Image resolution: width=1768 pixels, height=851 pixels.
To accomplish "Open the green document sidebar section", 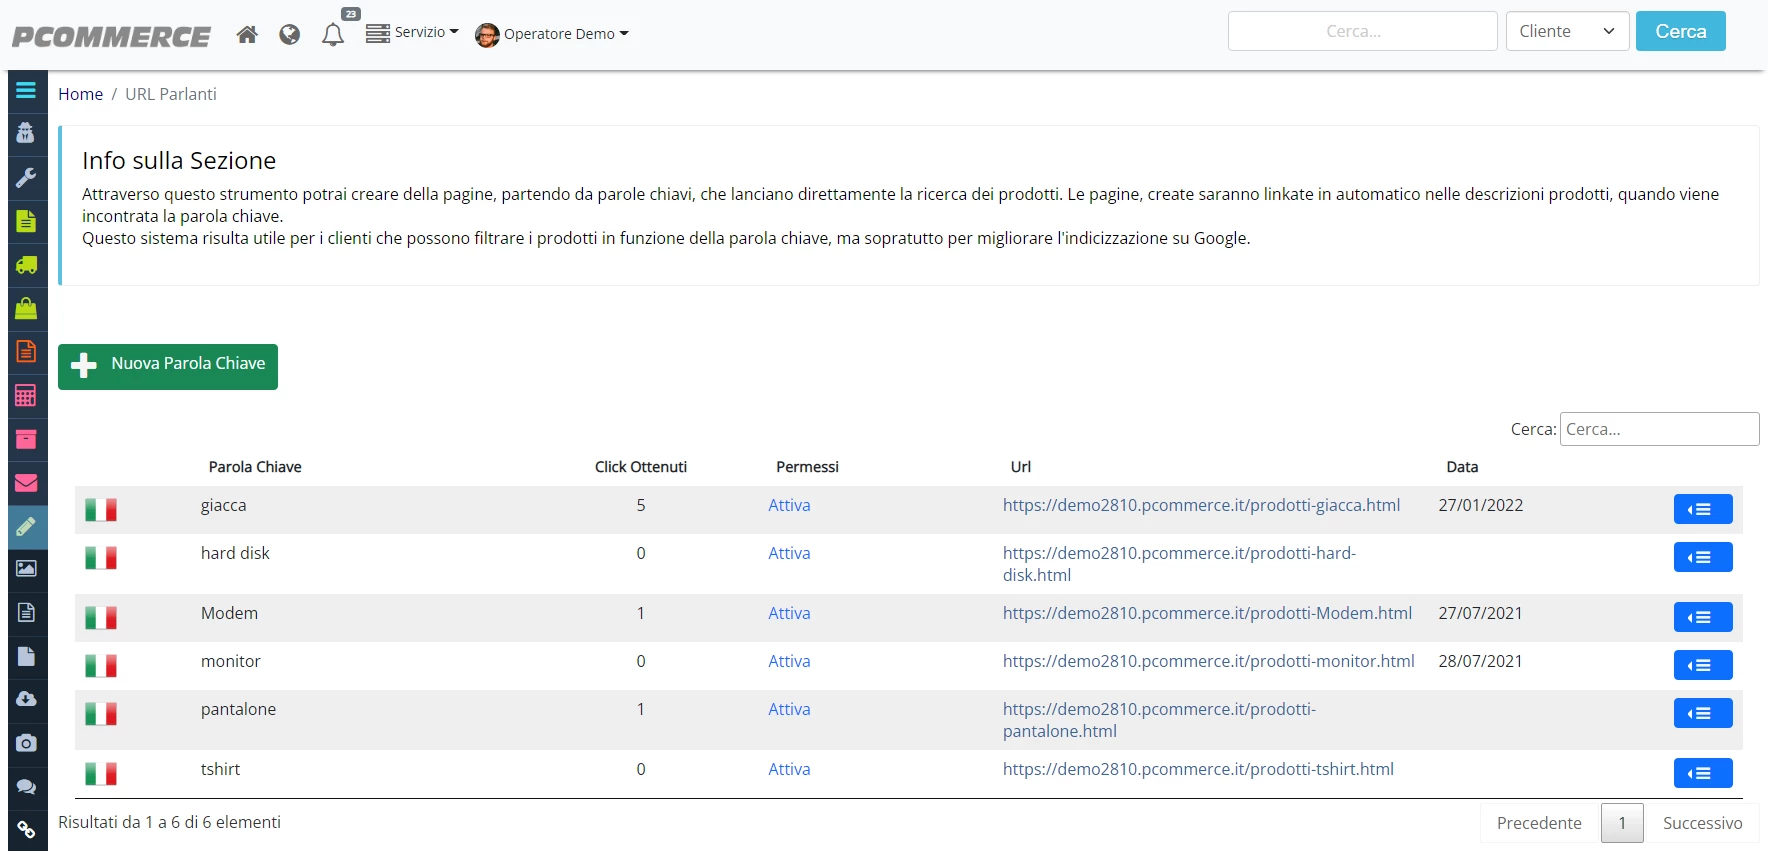I will 26,221.
